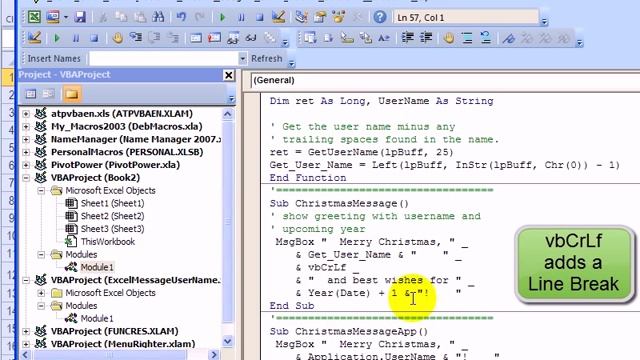Open the Immediate Window icon
Screen dimensions: 640x360
coord(214,38)
